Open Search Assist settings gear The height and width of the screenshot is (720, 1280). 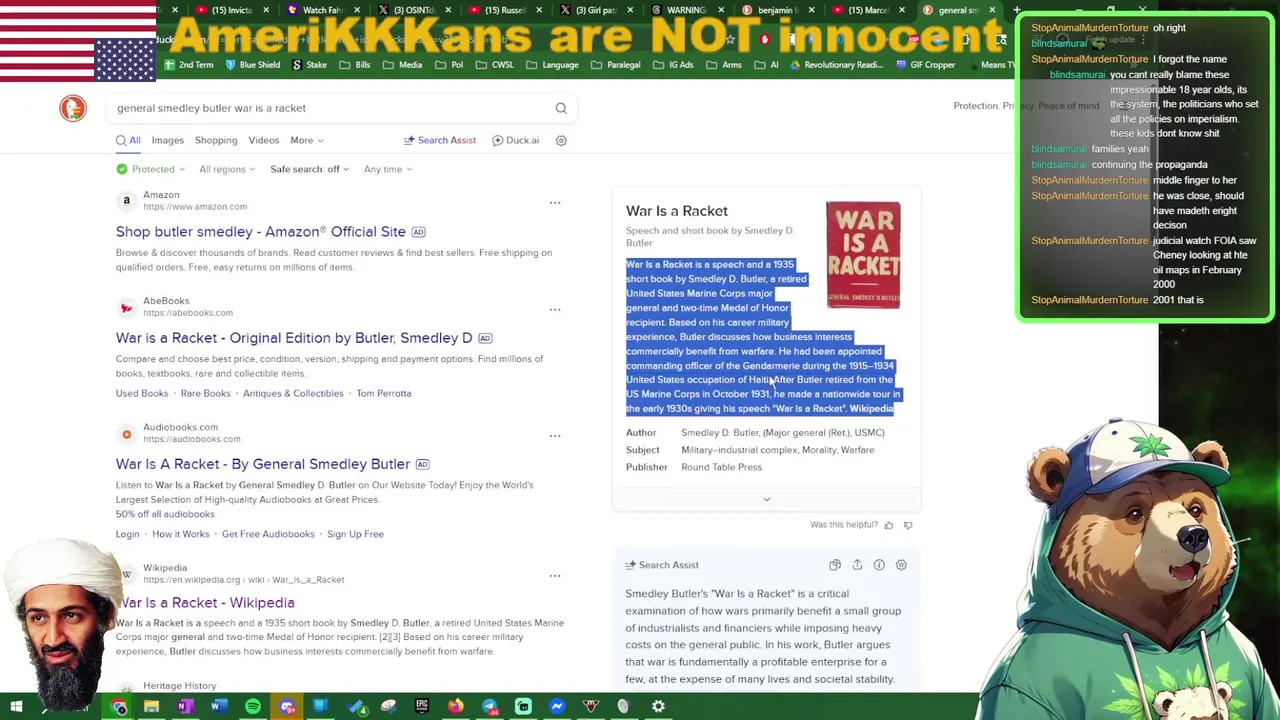tap(901, 565)
